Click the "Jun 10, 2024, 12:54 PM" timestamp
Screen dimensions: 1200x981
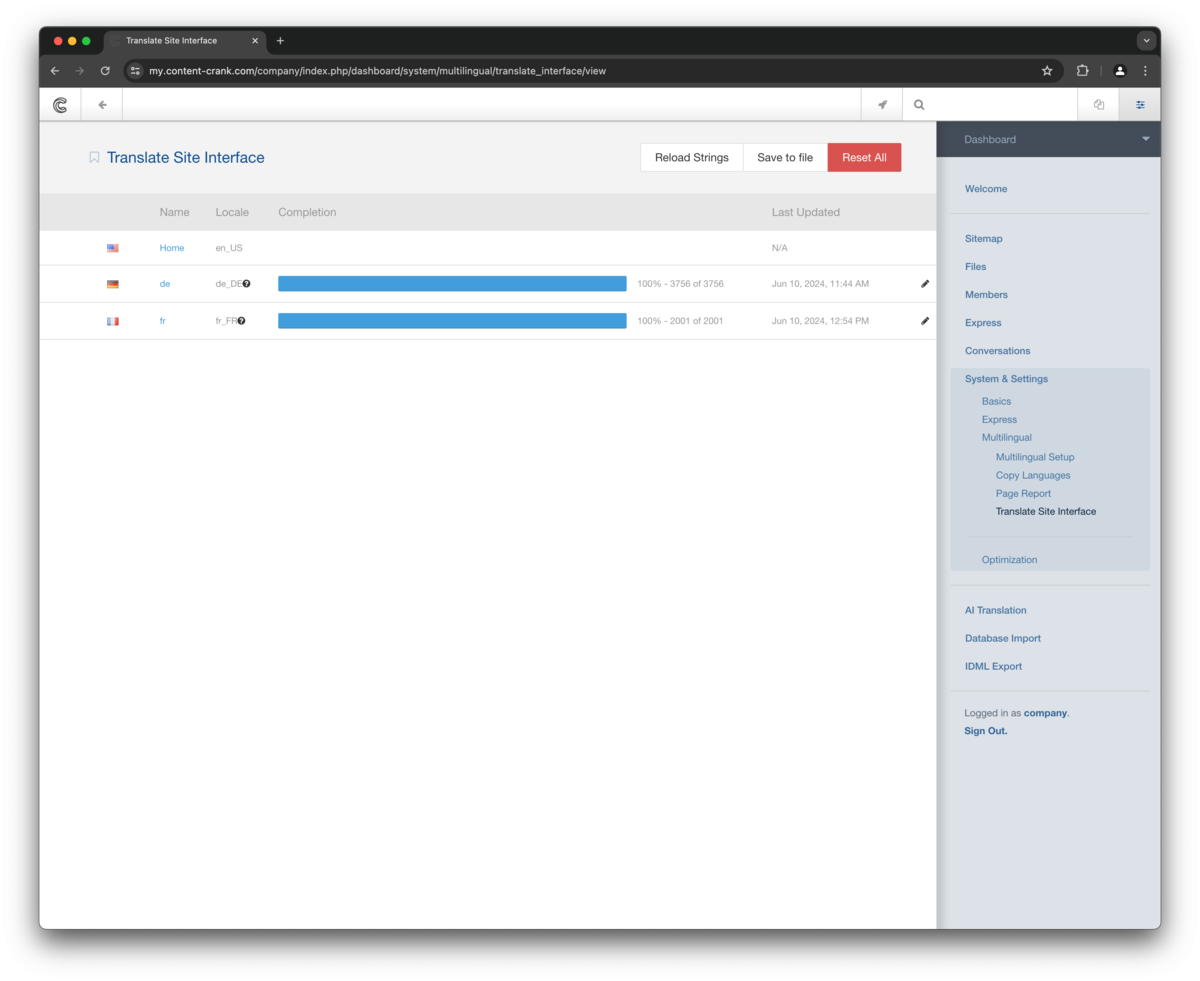(820, 321)
